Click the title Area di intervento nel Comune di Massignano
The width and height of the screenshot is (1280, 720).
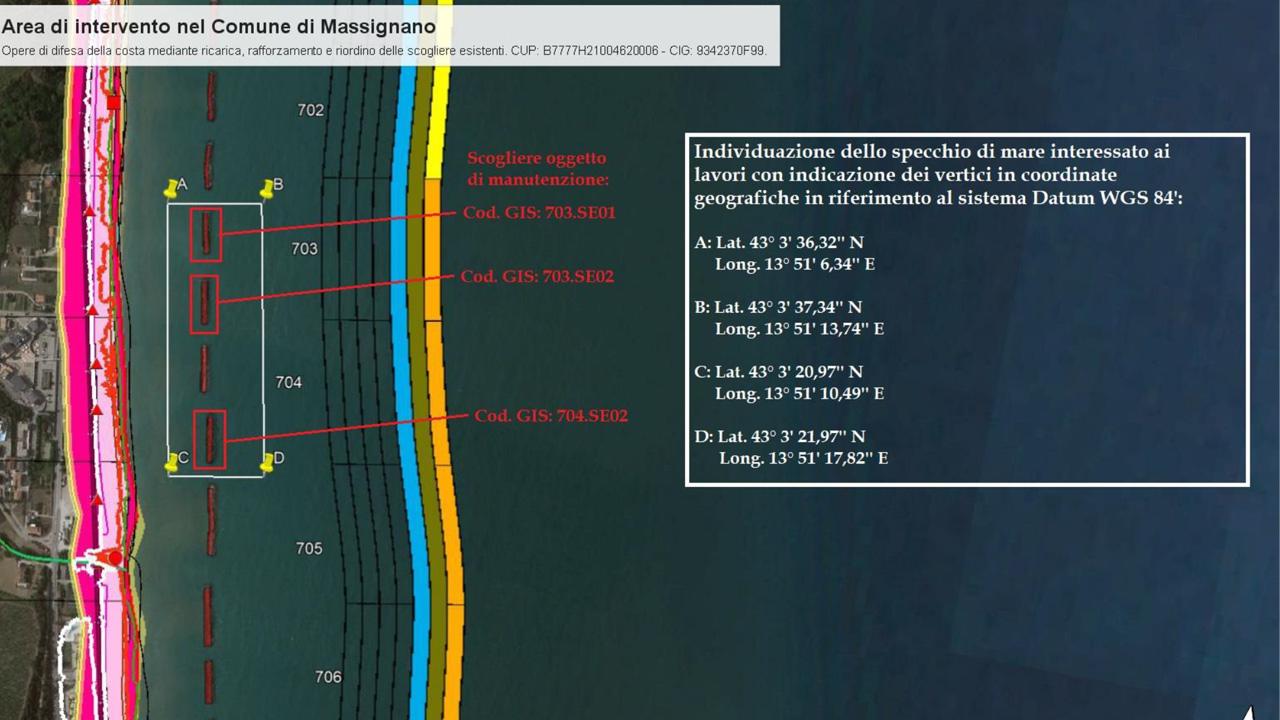pos(219,27)
